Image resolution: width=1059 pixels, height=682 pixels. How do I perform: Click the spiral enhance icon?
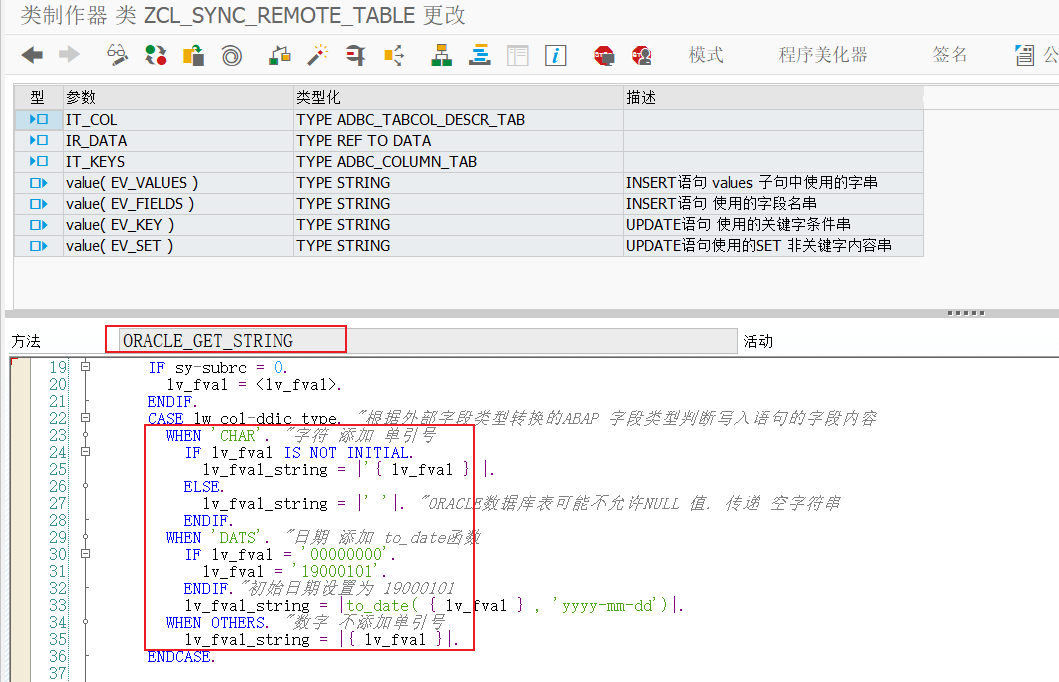pyautogui.click(x=232, y=55)
